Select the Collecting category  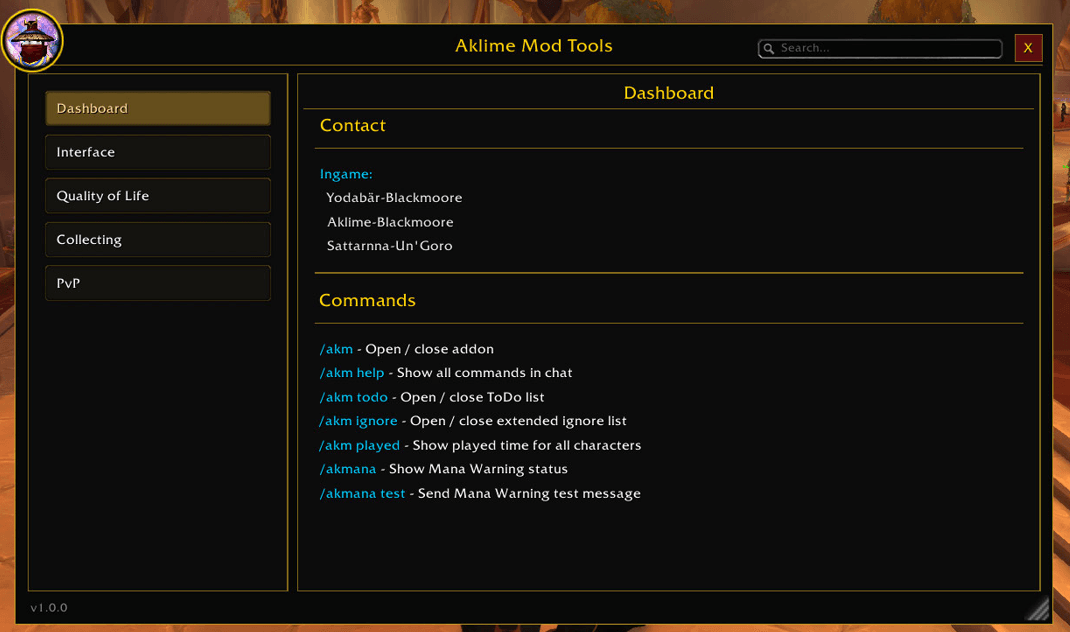[158, 240]
